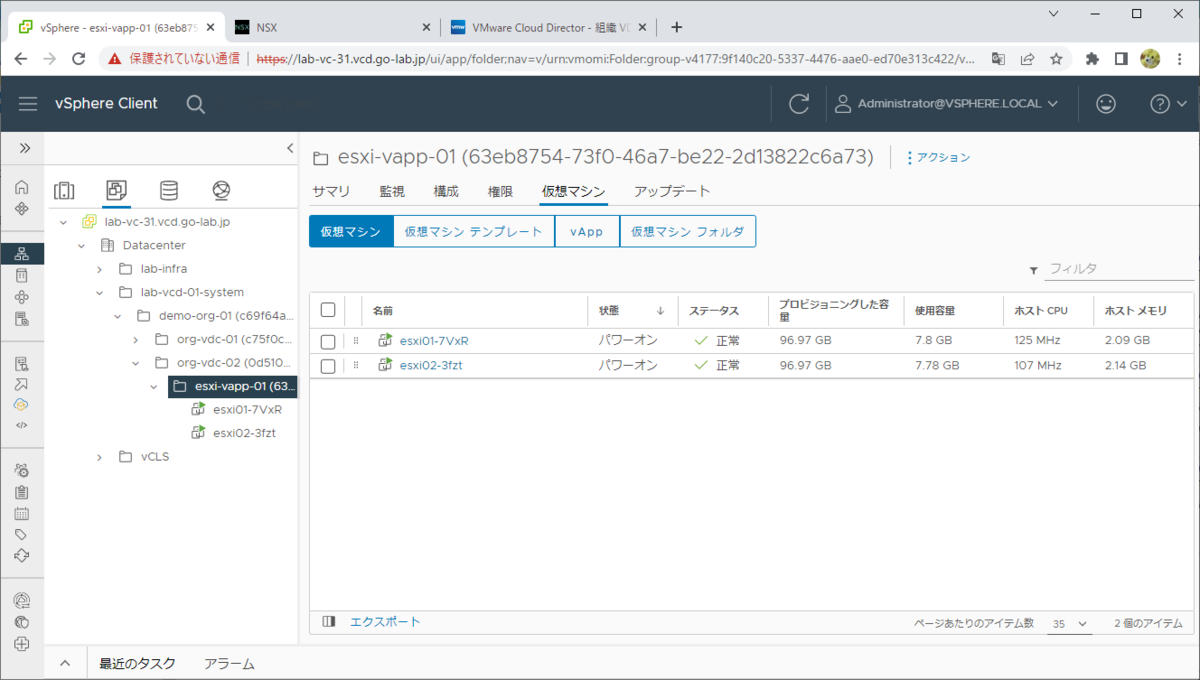Screen dimensions: 1200x680
Task: Open the 監視 tab
Action: tap(392, 191)
